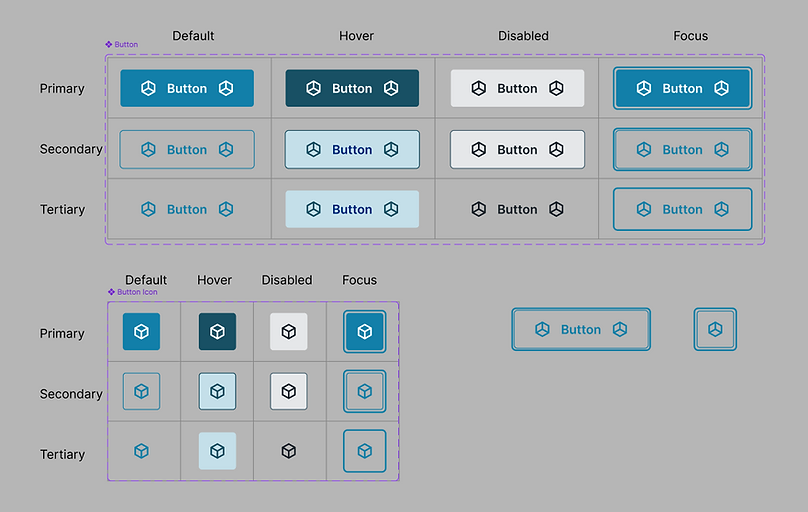Click the 'Secondary' label beside the large button grid
Image resolution: width=808 pixels, height=512 pixels.
(71, 149)
